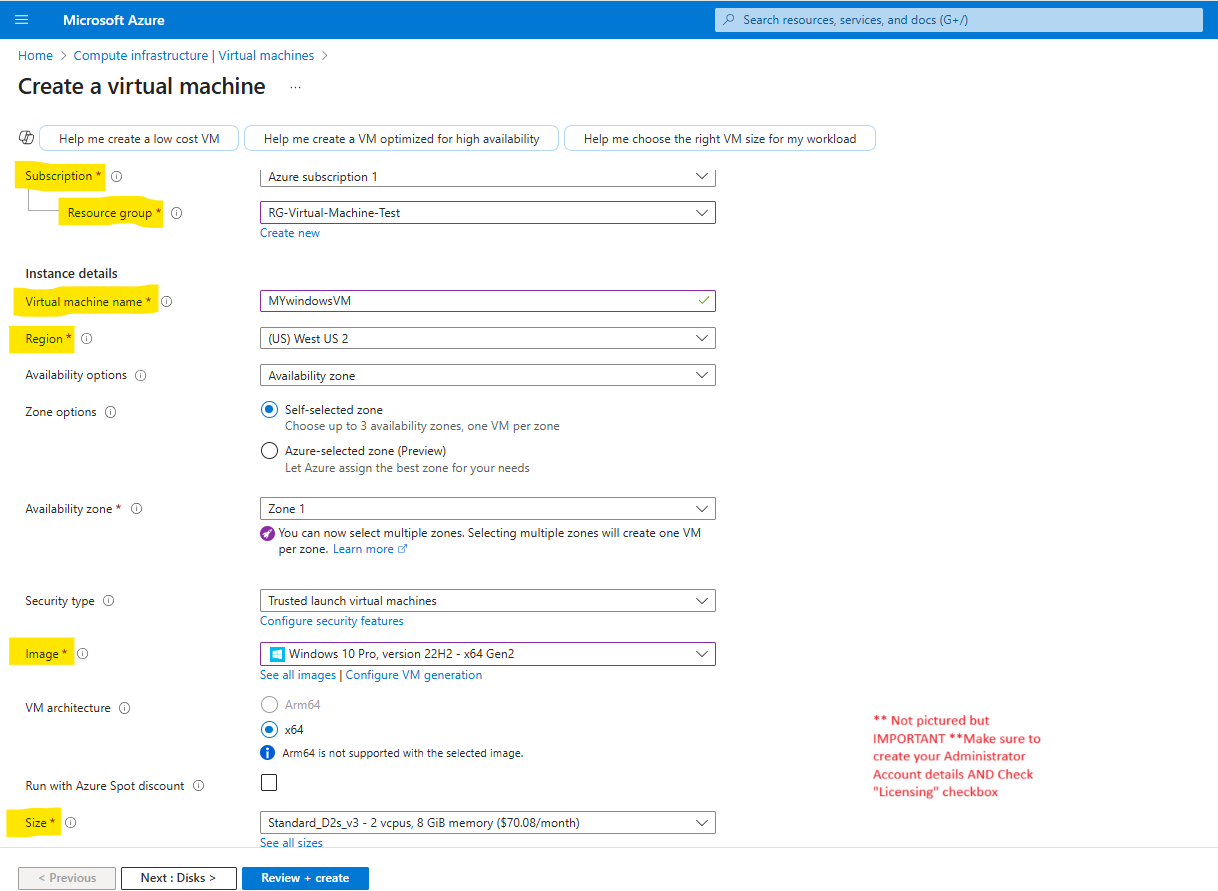Click Help me create VM optimized for high availability
This screenshot has height=891, width=1218.
pyautogui.click(x=402, y=139)
